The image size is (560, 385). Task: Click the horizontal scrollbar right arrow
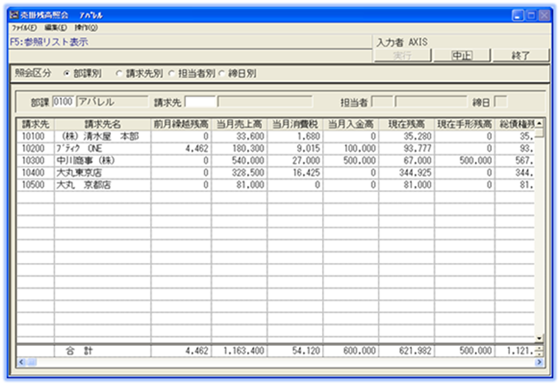539,362
